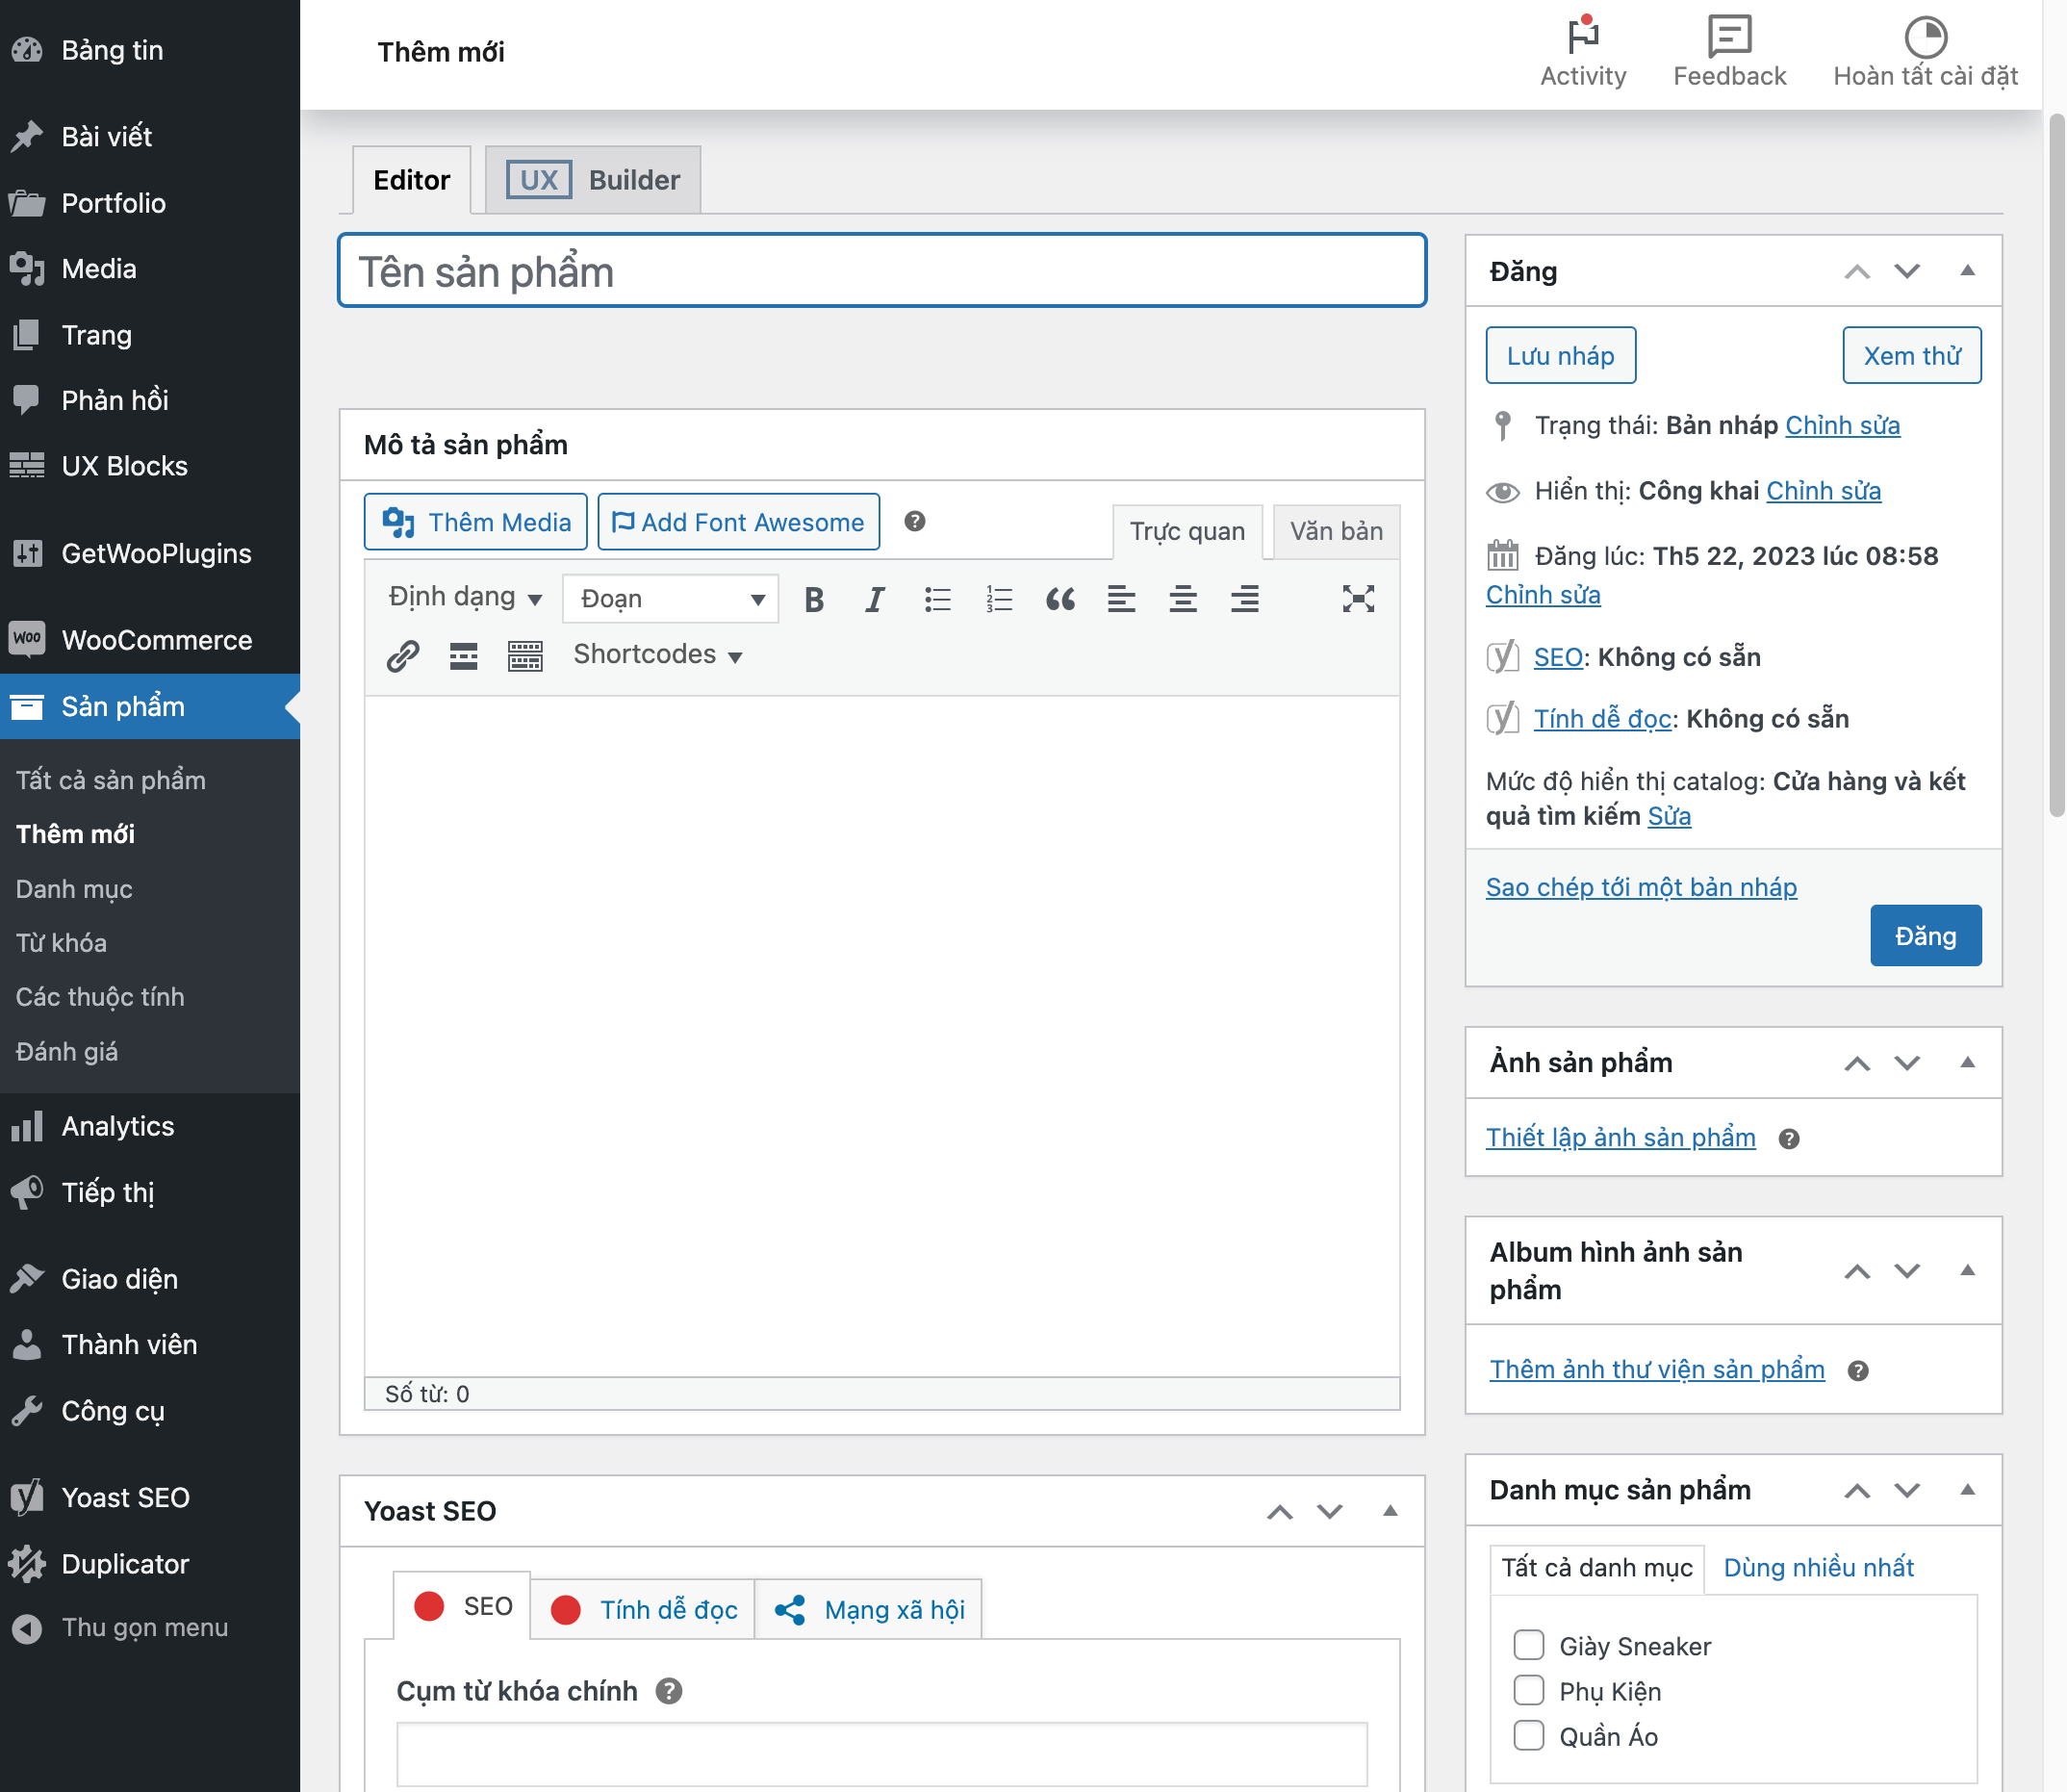Open the Tính dễ đọc Yoast tab
This screenshot has width=2067, height=1792.
tap(643, 1609)
